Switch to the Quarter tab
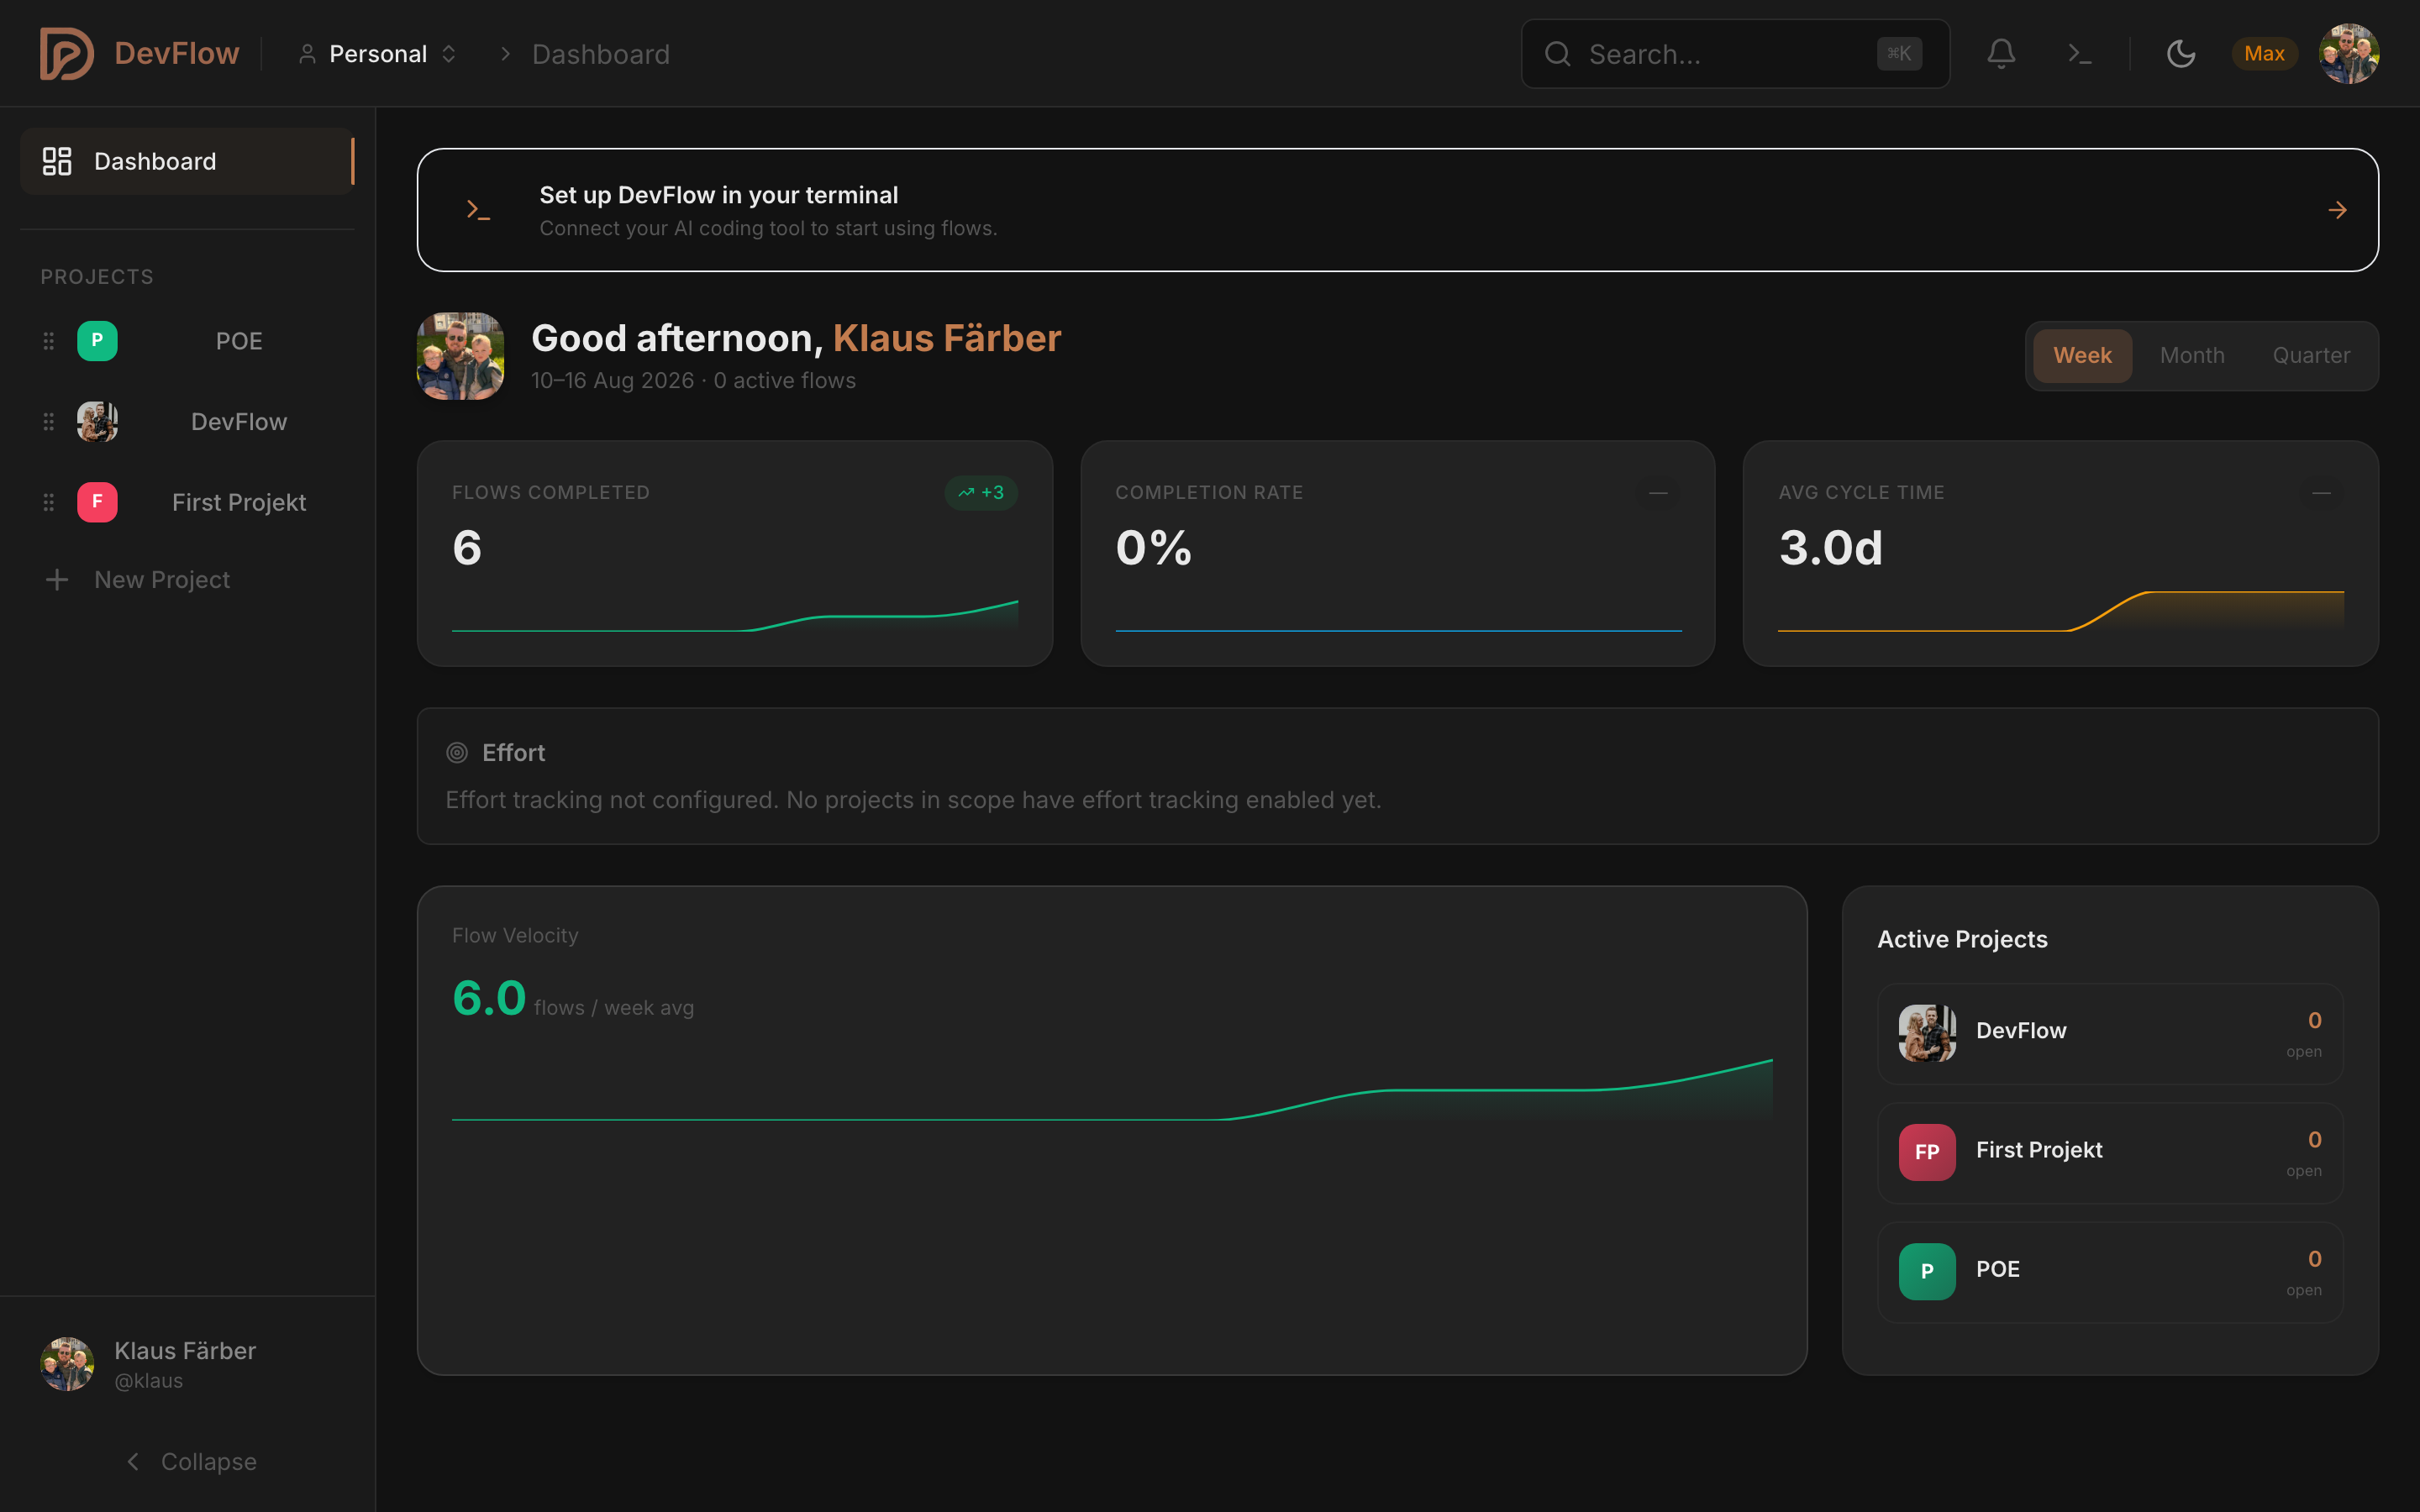The image size is (2420, 1512). pos(2311,356)
